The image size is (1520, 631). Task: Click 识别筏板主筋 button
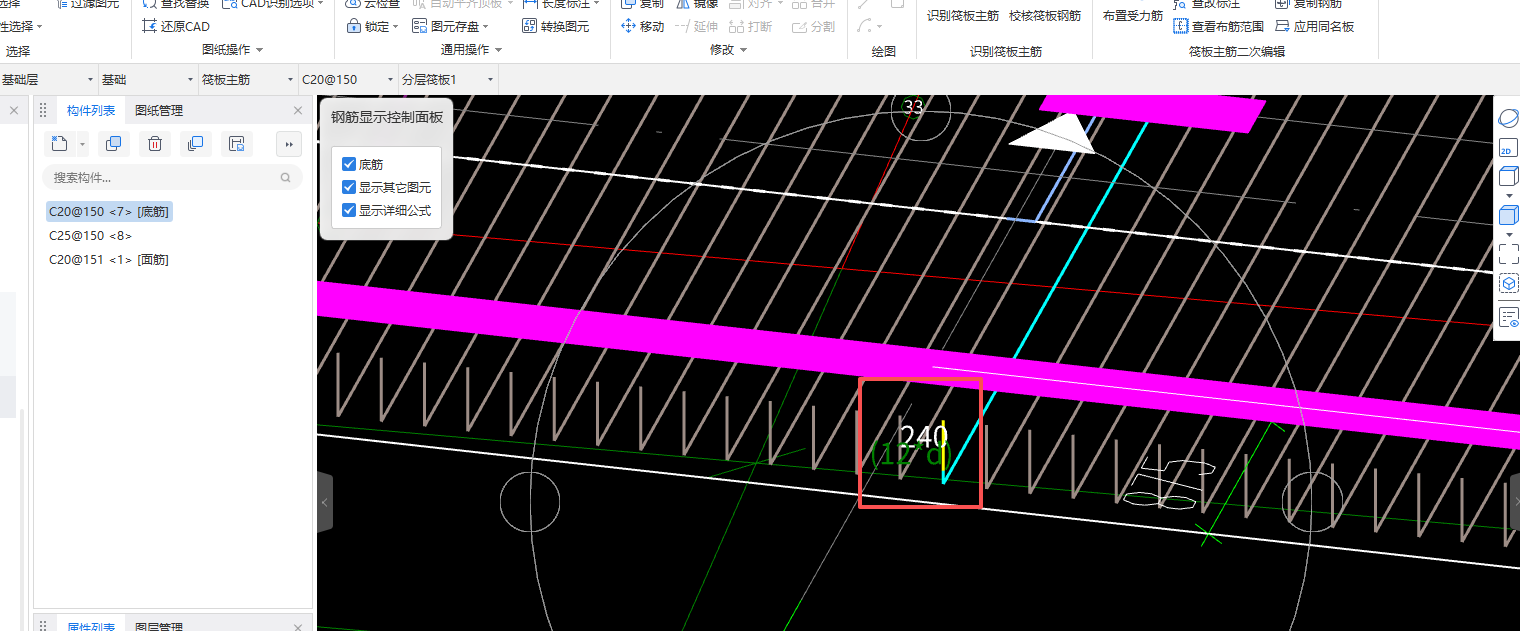coord(962,16)
